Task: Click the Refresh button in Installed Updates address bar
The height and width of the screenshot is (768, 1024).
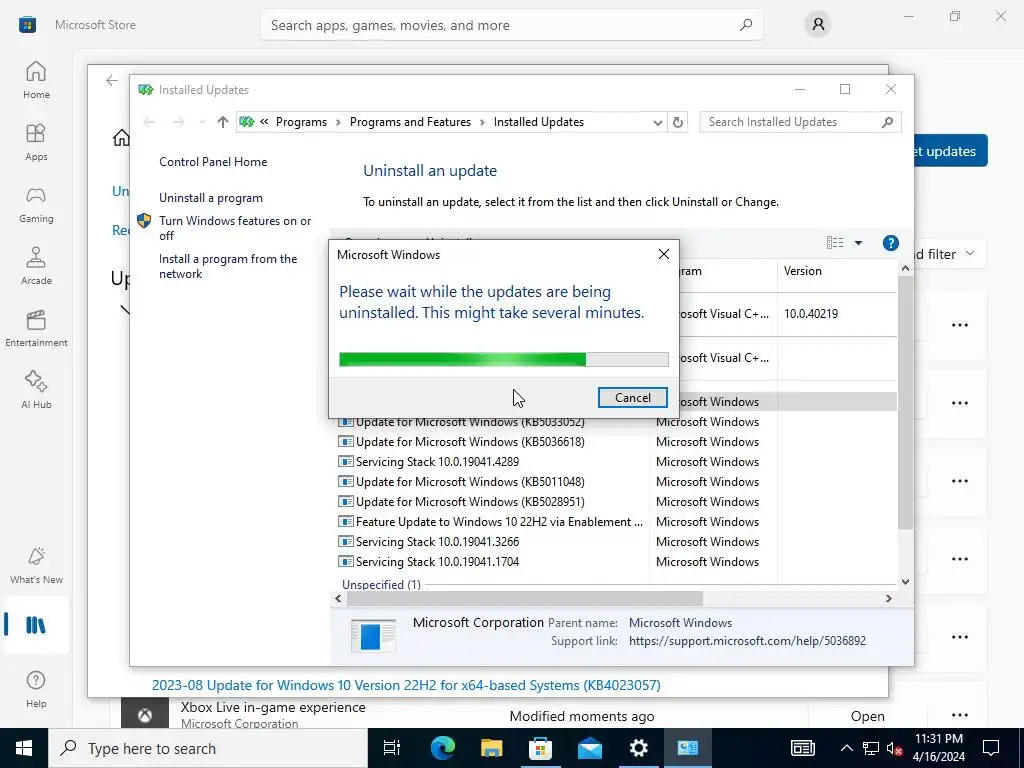Action: tap(678, 122)
